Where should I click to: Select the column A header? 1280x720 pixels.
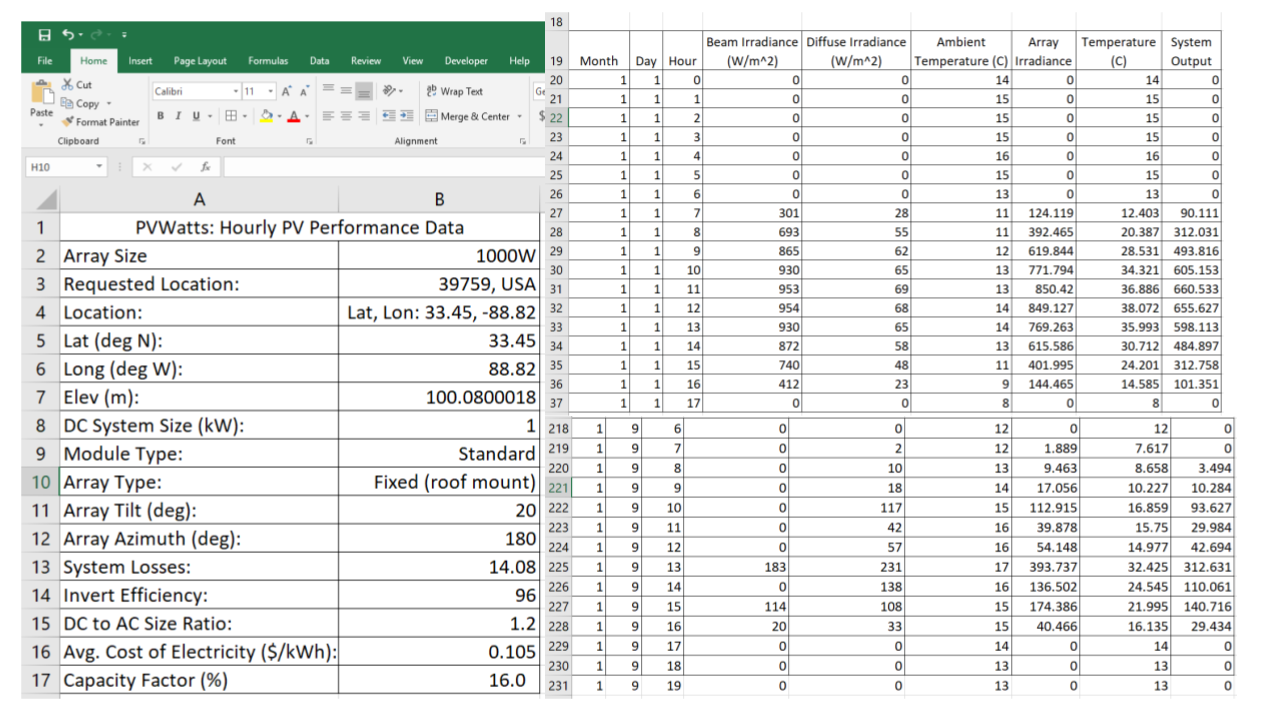(x=199, y=200)
